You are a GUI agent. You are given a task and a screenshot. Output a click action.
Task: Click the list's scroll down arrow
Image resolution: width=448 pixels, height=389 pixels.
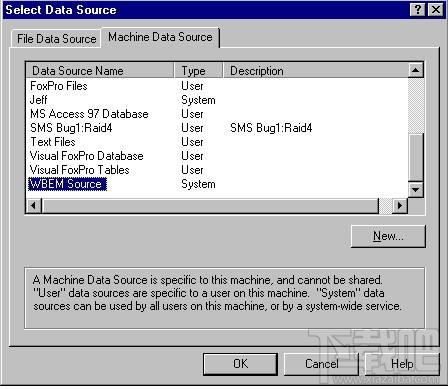point(416,190)
